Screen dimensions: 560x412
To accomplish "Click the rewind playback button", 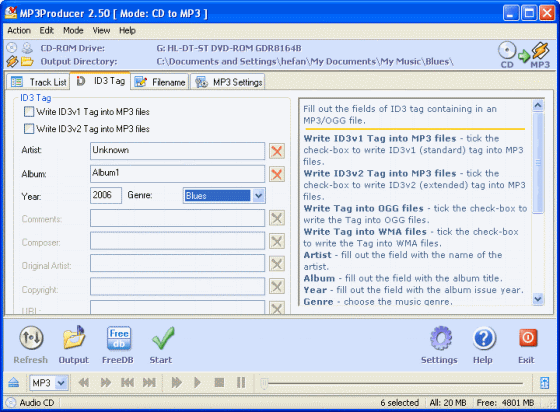I will [84, 383].
